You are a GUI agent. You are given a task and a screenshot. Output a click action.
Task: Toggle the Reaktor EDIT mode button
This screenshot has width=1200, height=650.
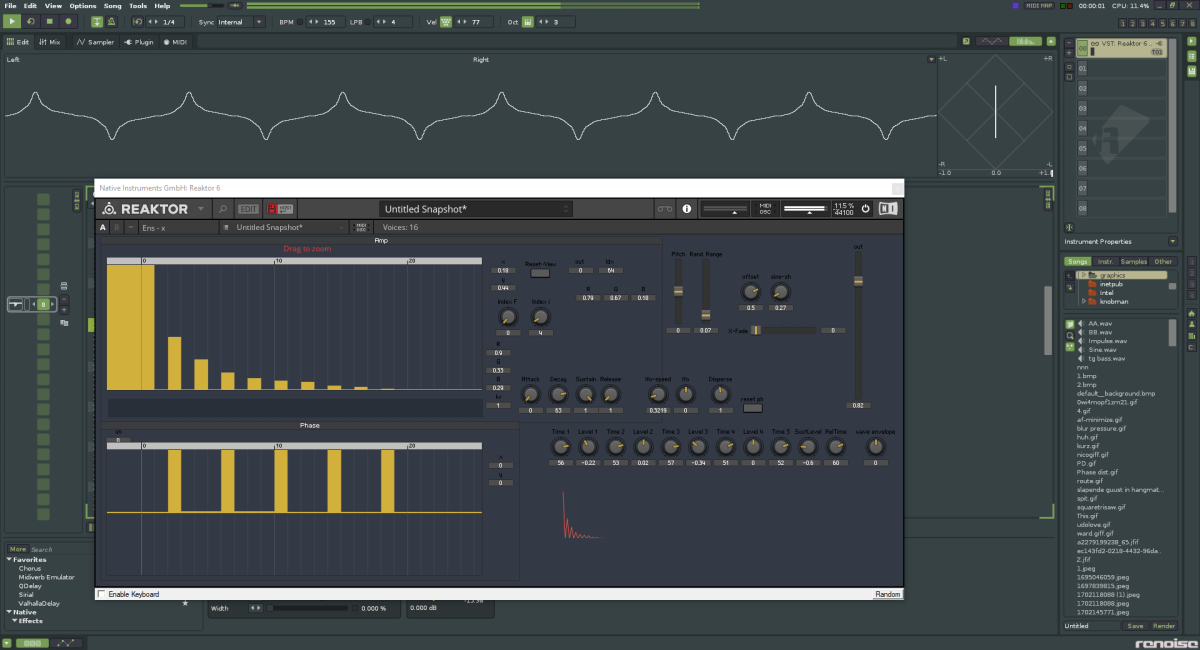click(x=248, y=209)
